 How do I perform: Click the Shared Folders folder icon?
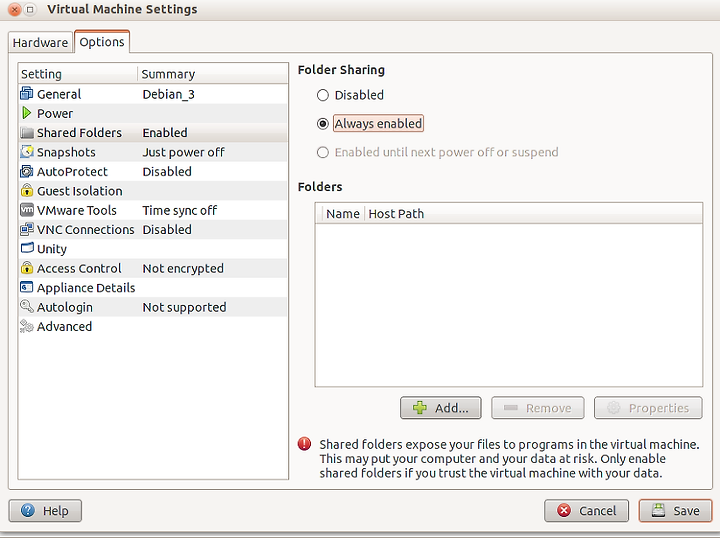pyautogui.click(x=27, y=133)
